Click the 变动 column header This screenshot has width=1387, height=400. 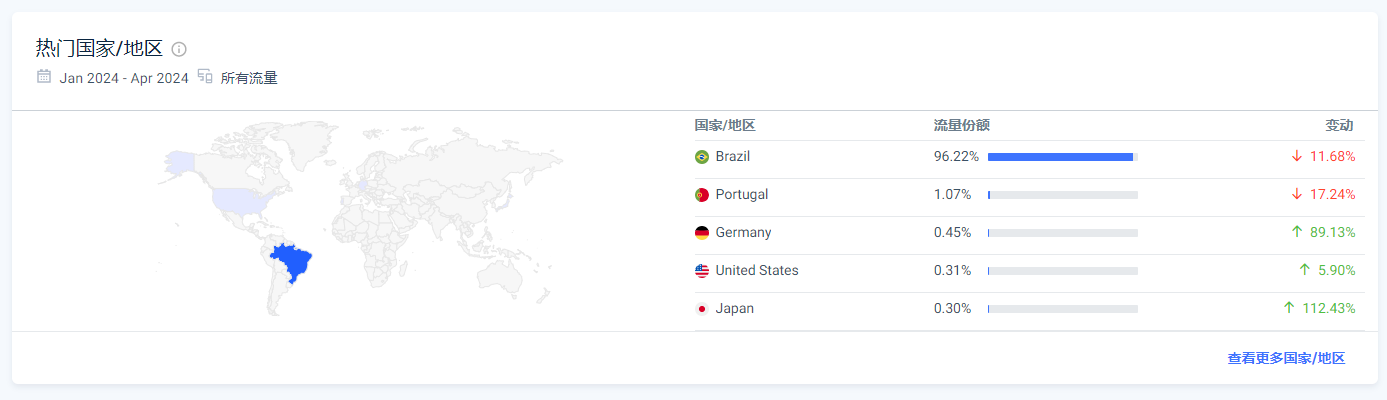tap(1339, 125)
